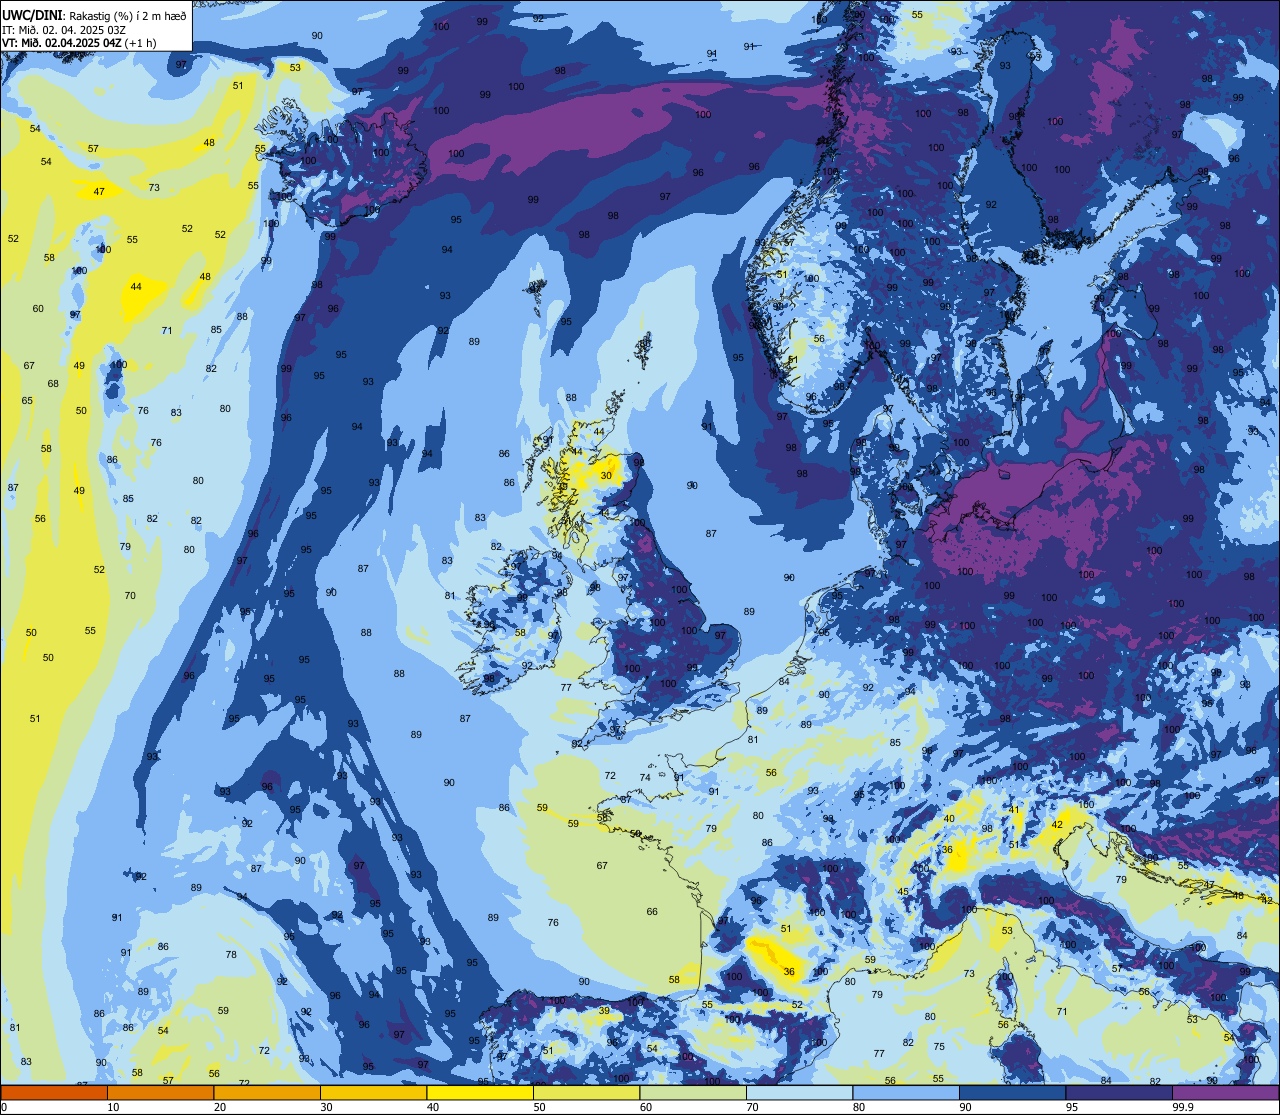Click the 30–40 gold legend swatch

(373, 1092)
